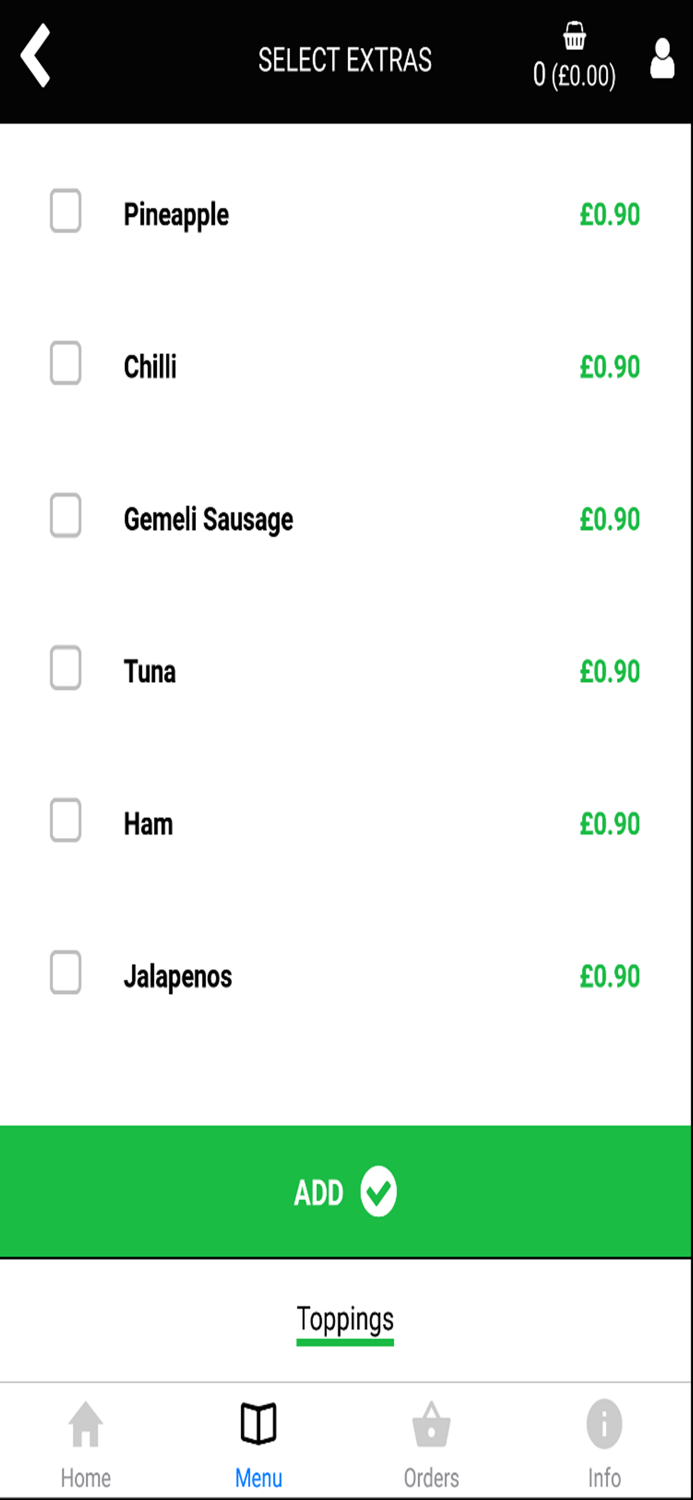Select the Home icon in bottom navigation

click(86, 1423)
